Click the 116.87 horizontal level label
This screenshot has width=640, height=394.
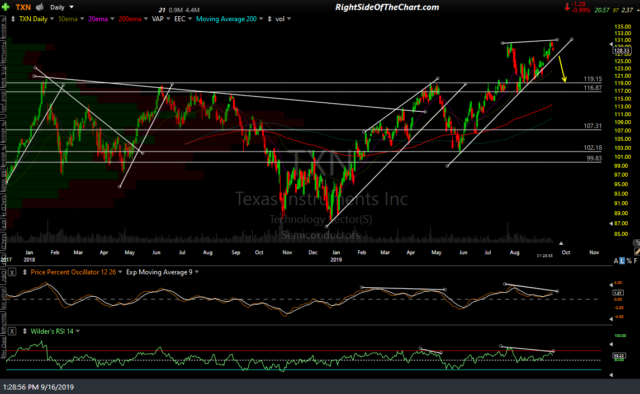[592, 88]
